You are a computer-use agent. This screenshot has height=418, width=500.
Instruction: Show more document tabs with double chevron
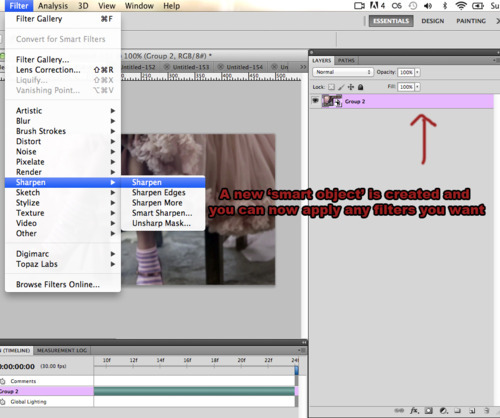[x=303, y=67]
